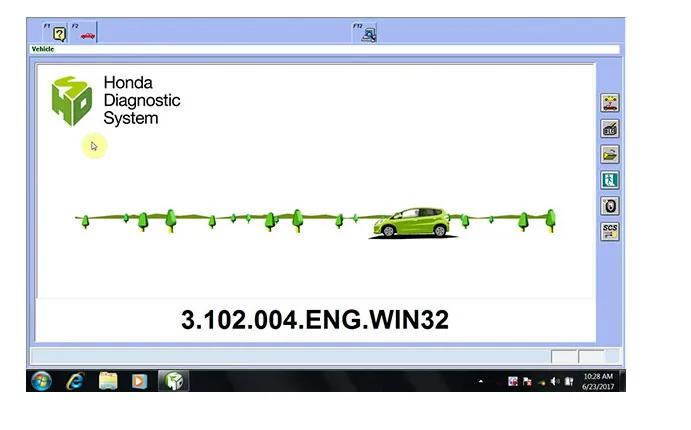Click the green exit running man icon
Viewport: 691px width, 430px height.
click(x=610, y=180)
